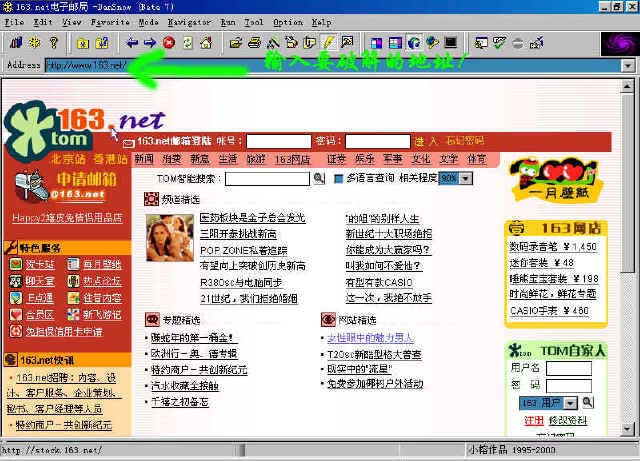The height and width of the screenshot is (461, 640).
Task: Click the green checkmark toolbar icon
Action: 499,42
